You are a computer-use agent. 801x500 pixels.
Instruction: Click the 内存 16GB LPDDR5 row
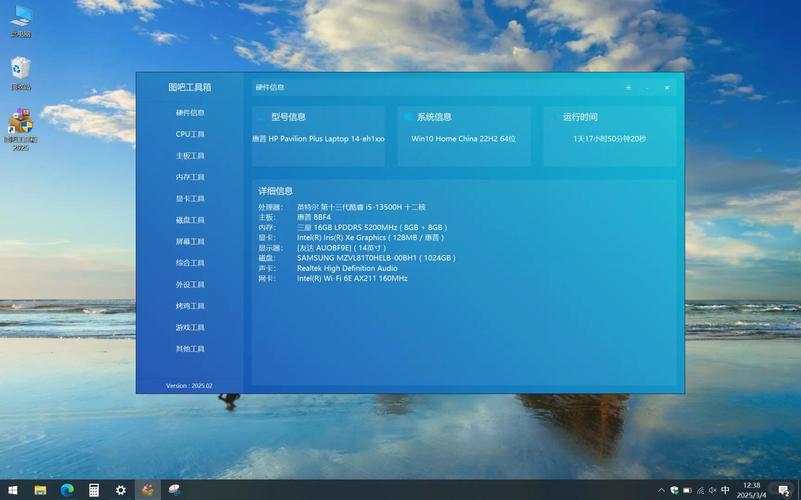pos(352,227)
